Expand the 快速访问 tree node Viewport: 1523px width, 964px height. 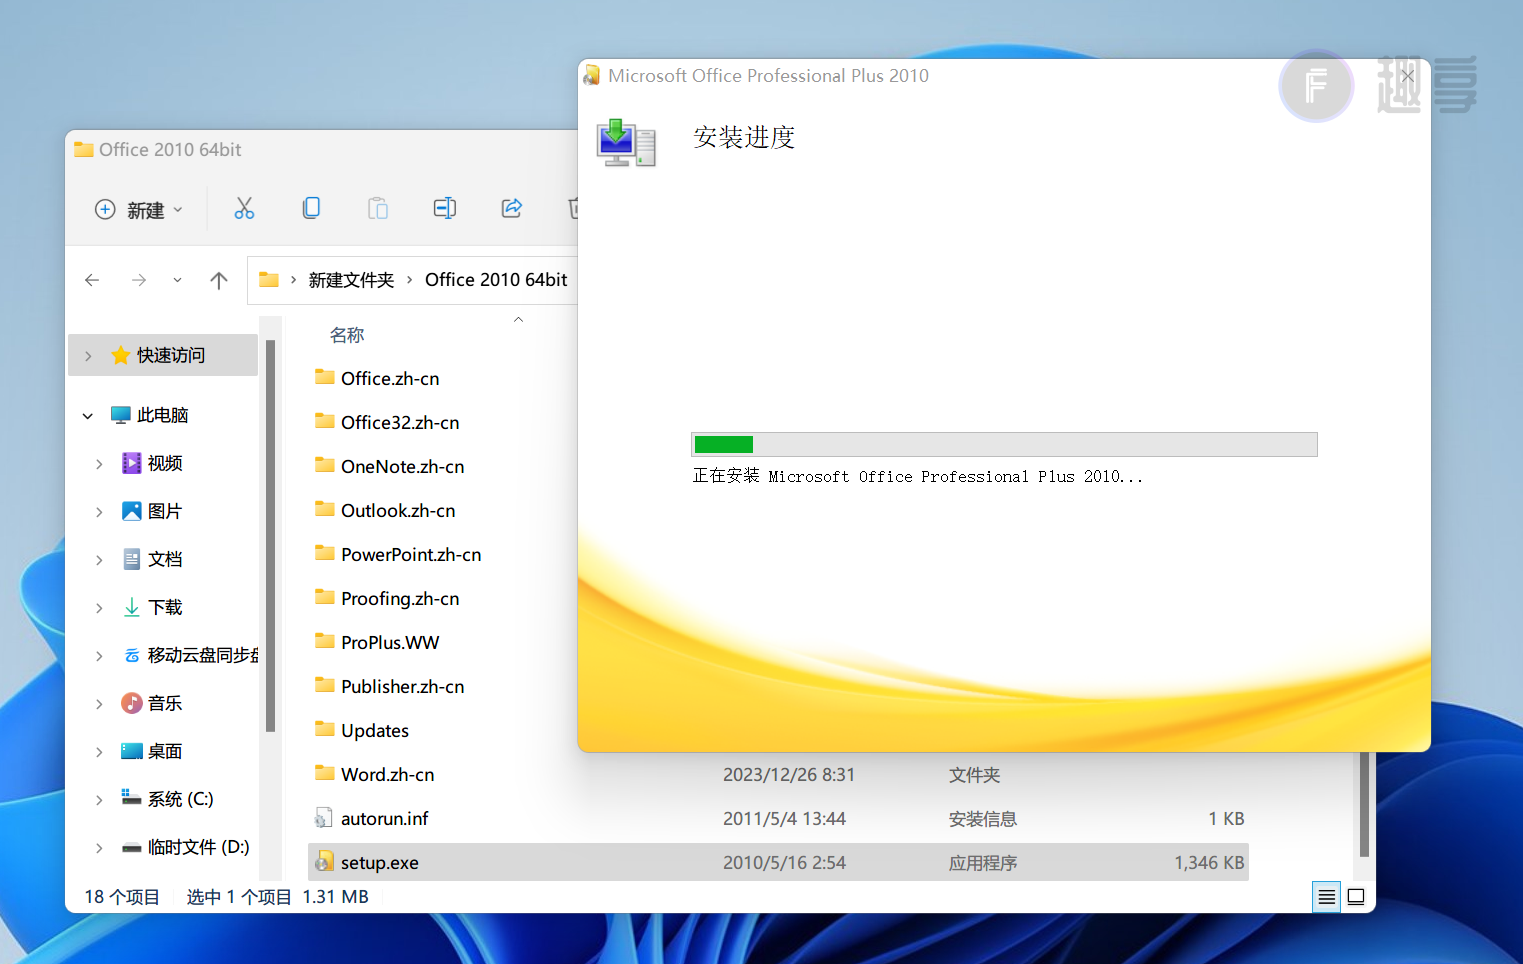pos(88,356)
